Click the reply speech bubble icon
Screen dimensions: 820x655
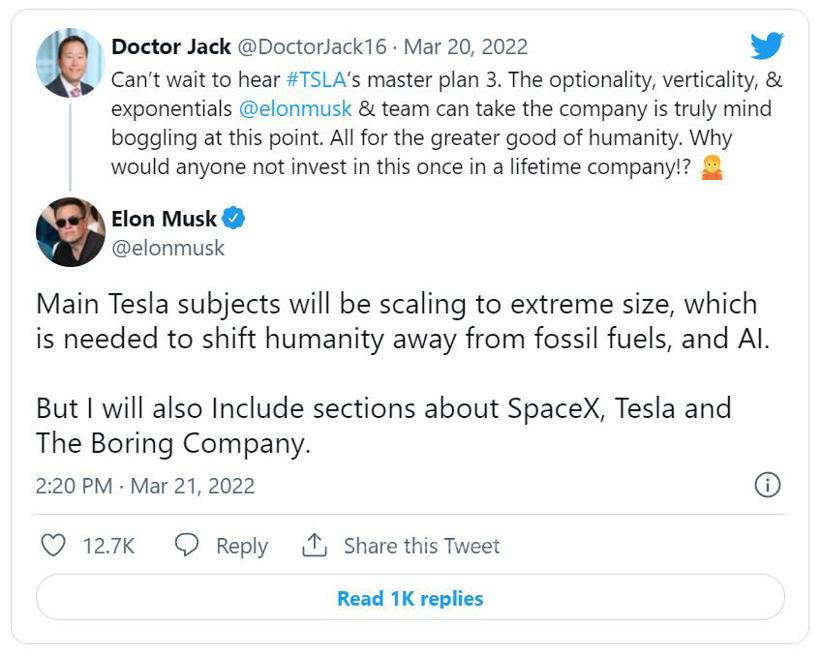tap(187, 545)
